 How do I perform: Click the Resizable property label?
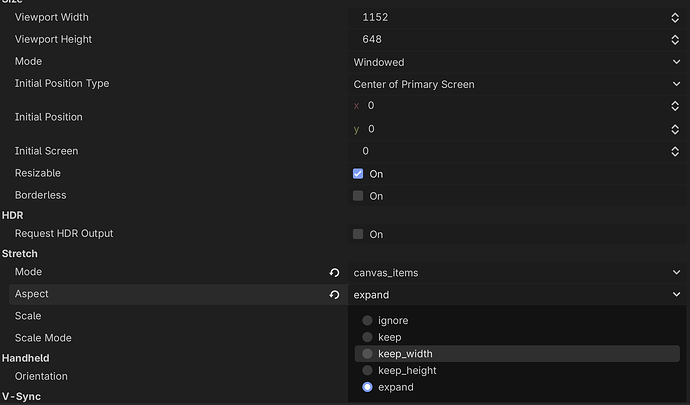[37, 173]
